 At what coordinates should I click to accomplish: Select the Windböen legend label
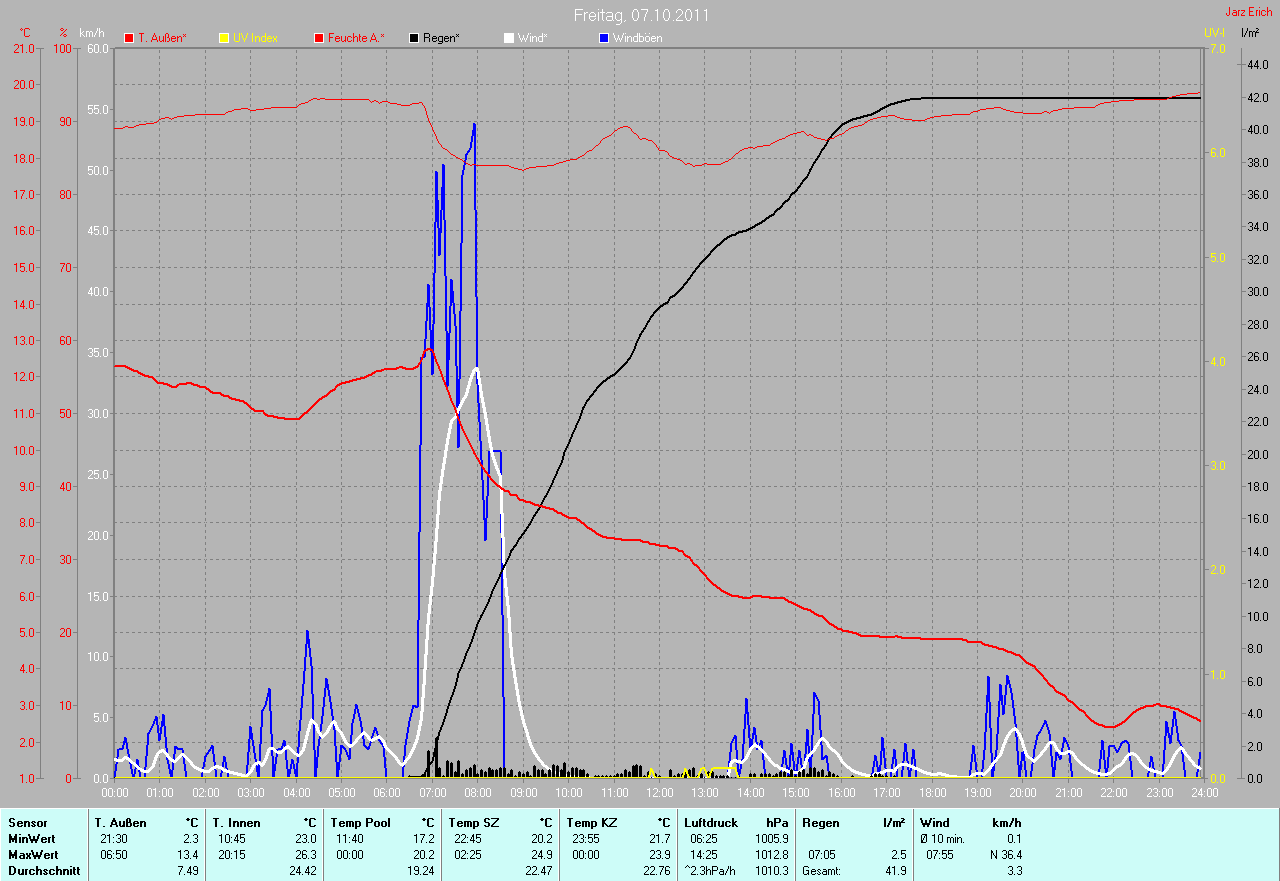point(637,38)
